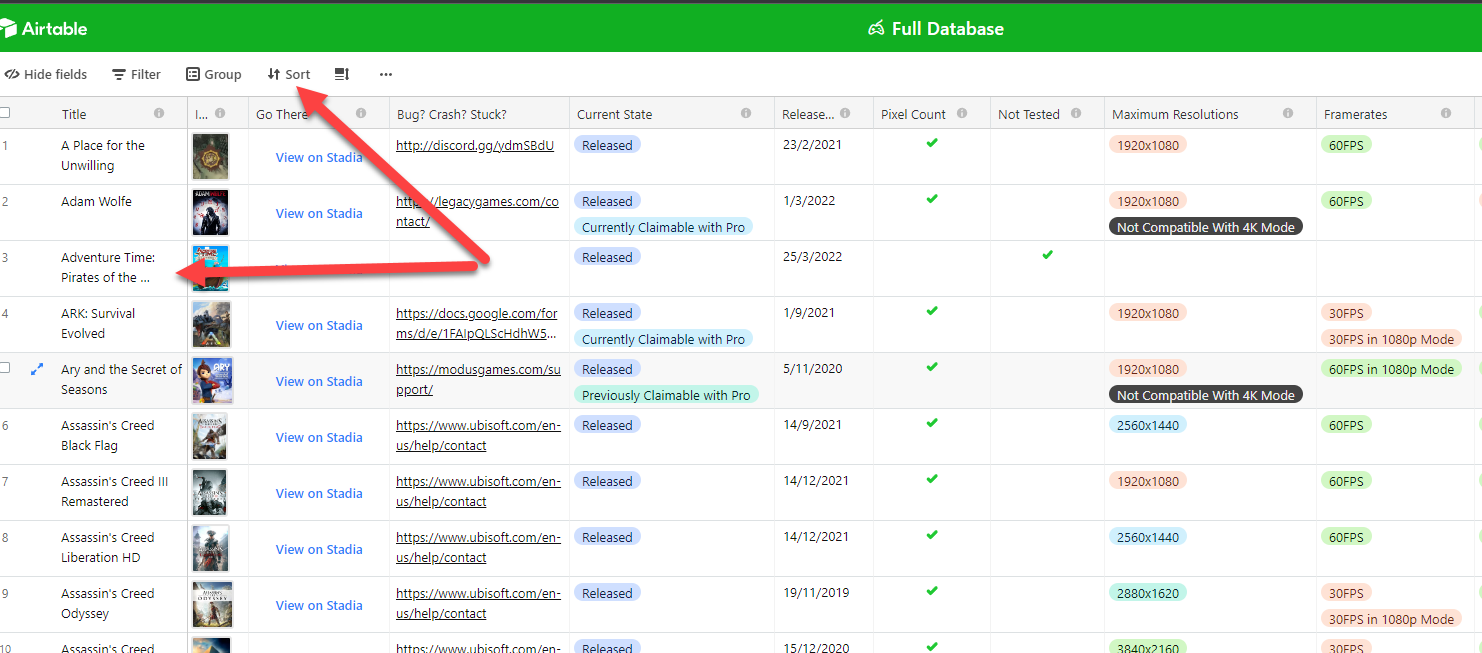Click the Not Tested info icon
1482x653 pixels.
(x=1076, y=114)
